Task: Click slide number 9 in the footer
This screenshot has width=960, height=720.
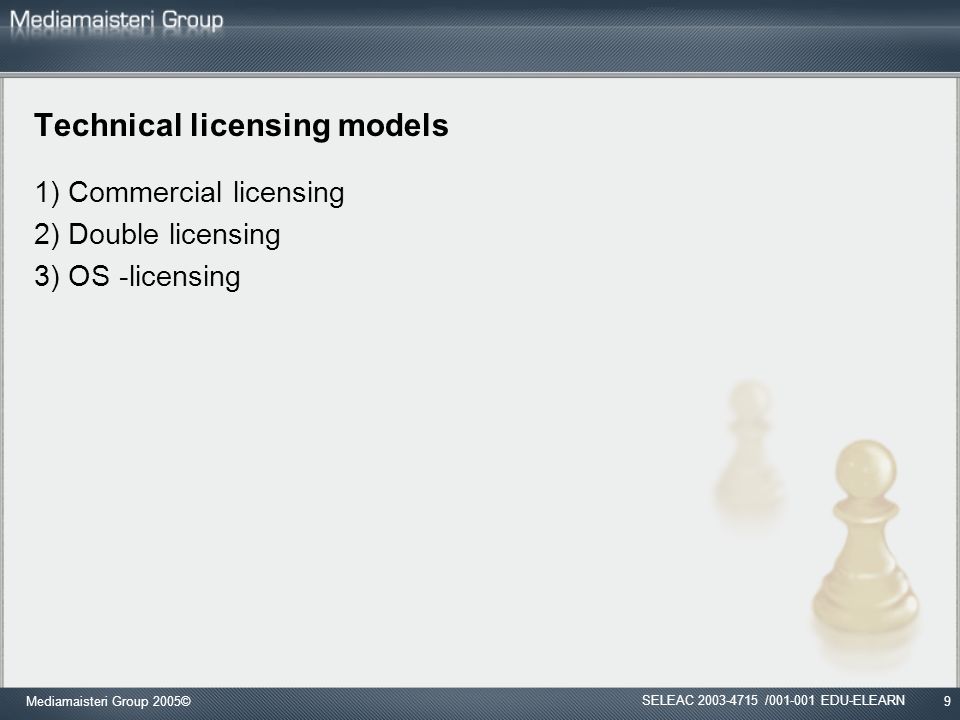Action: pyautogui.click(x=947, y=702)
